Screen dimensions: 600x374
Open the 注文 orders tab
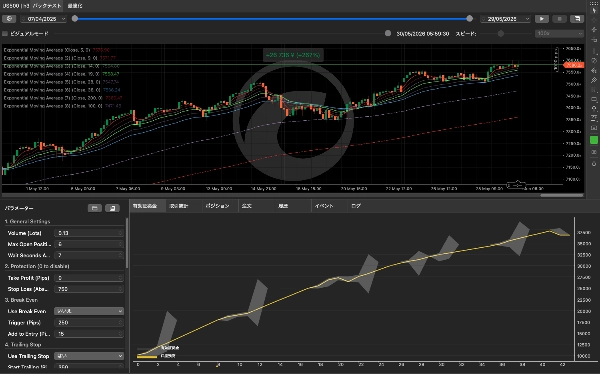(247, 206)
